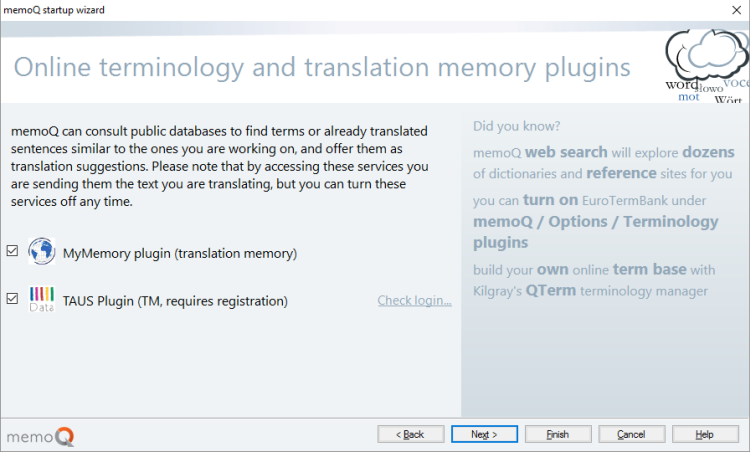This screenshot has width=750, height=452.
Task: Uncheck the MyMemory plugin checkbox
Action: coord(12,251)
